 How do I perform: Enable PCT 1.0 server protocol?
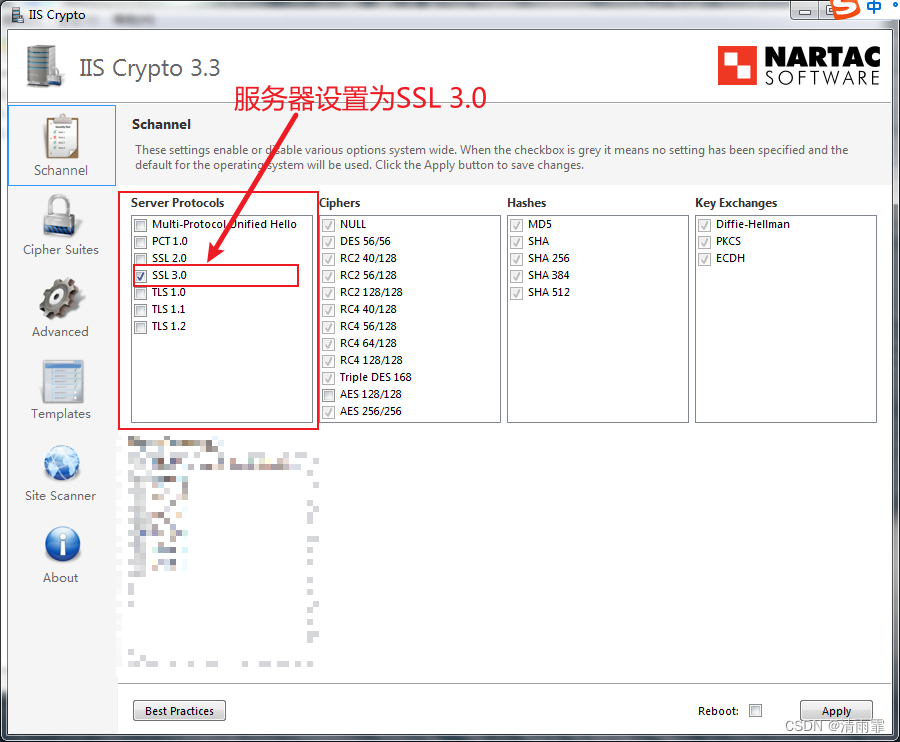pos(141,242)
